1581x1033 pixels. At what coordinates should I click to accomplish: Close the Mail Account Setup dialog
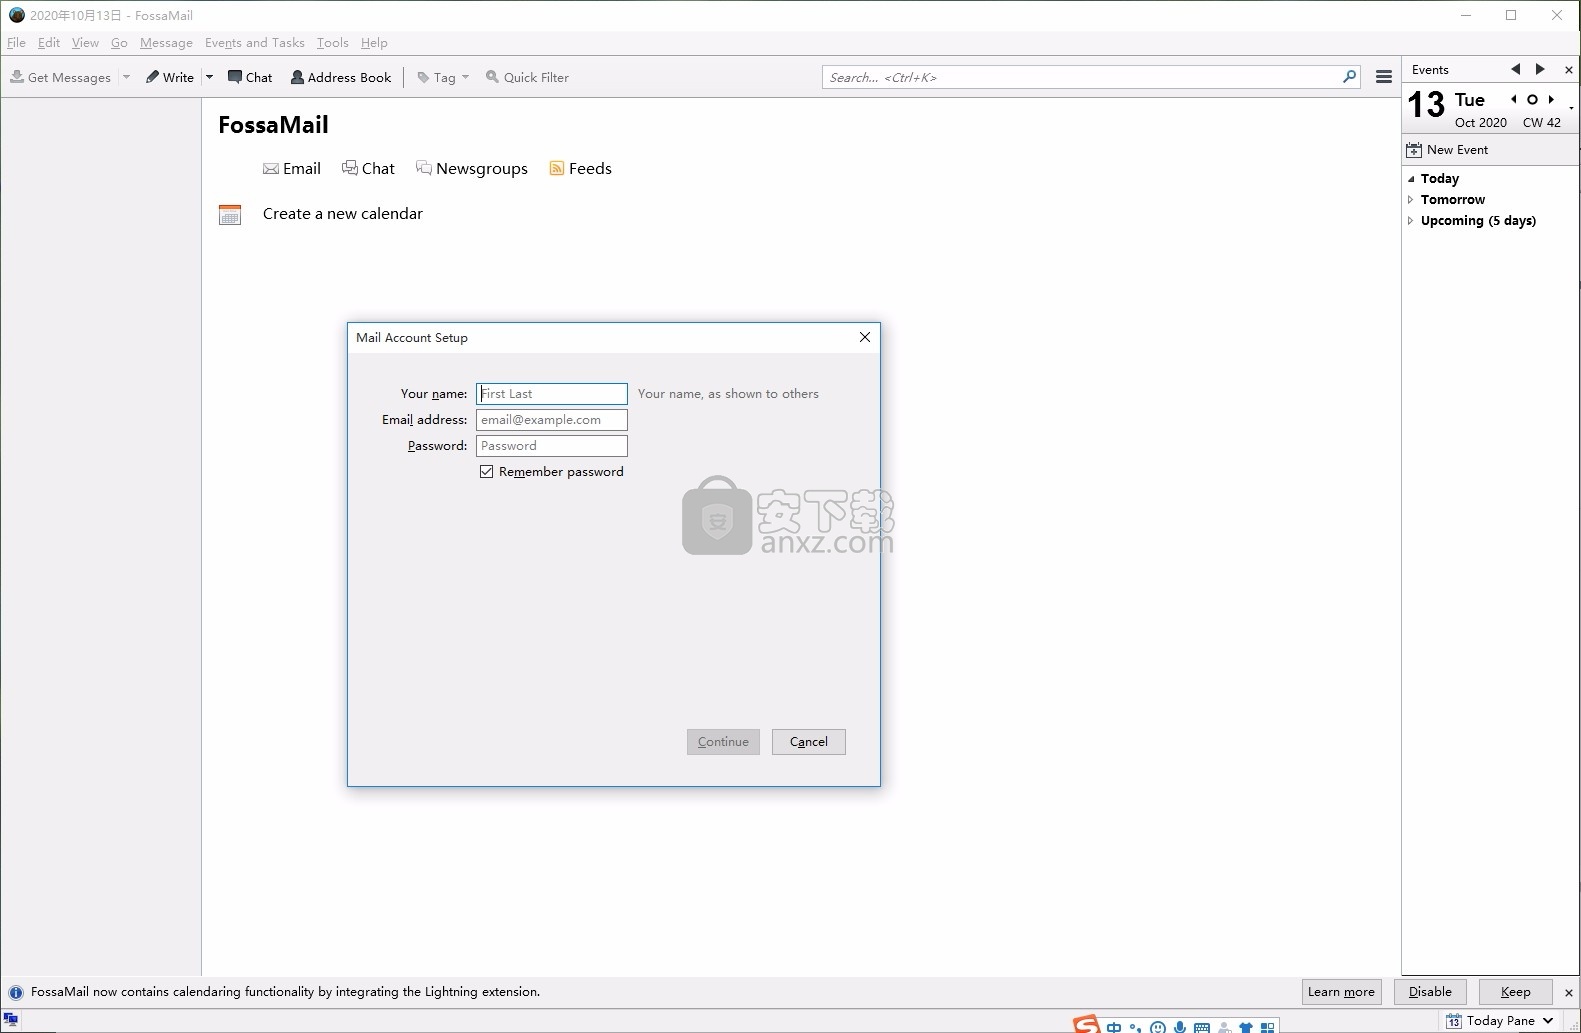pos(865,337)
